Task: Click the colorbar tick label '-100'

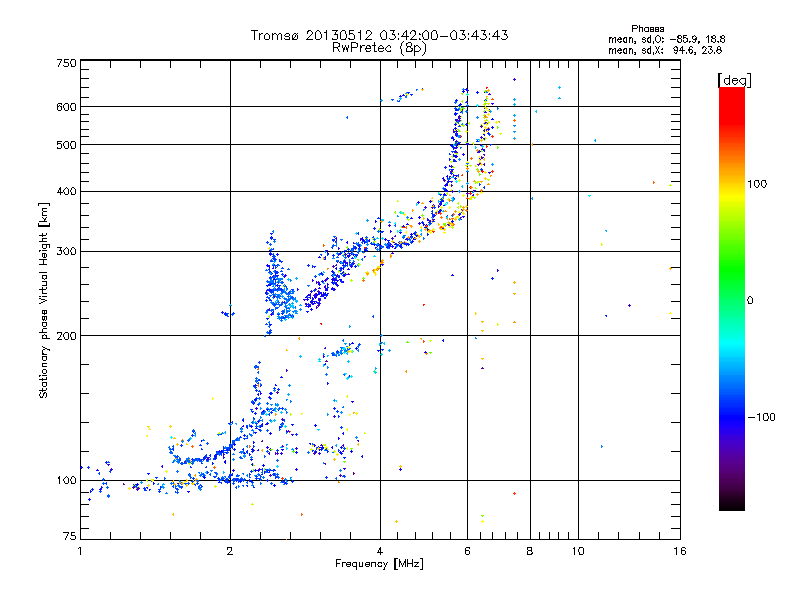Action: click(x=761, y=417)
